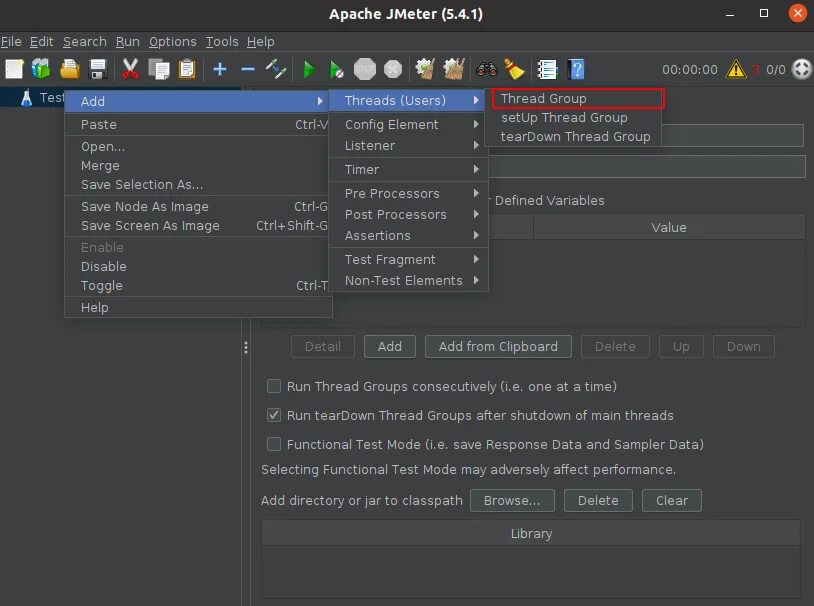Open the Threads (Users) submenu

[x=408, y=100]
